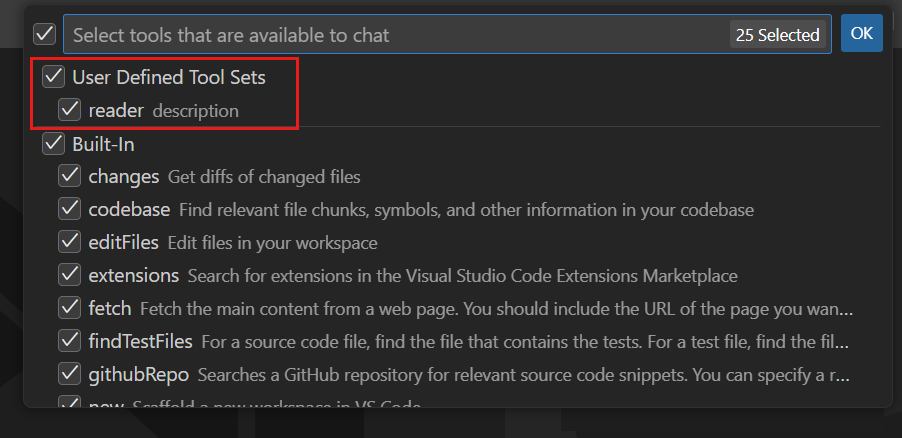Click the 25 Selected badge

[x=777, y=35]
